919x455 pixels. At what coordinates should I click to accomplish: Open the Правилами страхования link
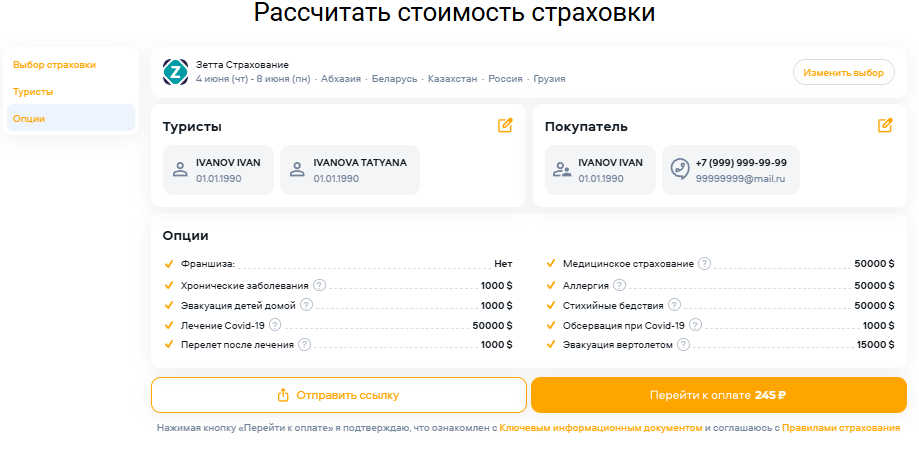(840, 428)
